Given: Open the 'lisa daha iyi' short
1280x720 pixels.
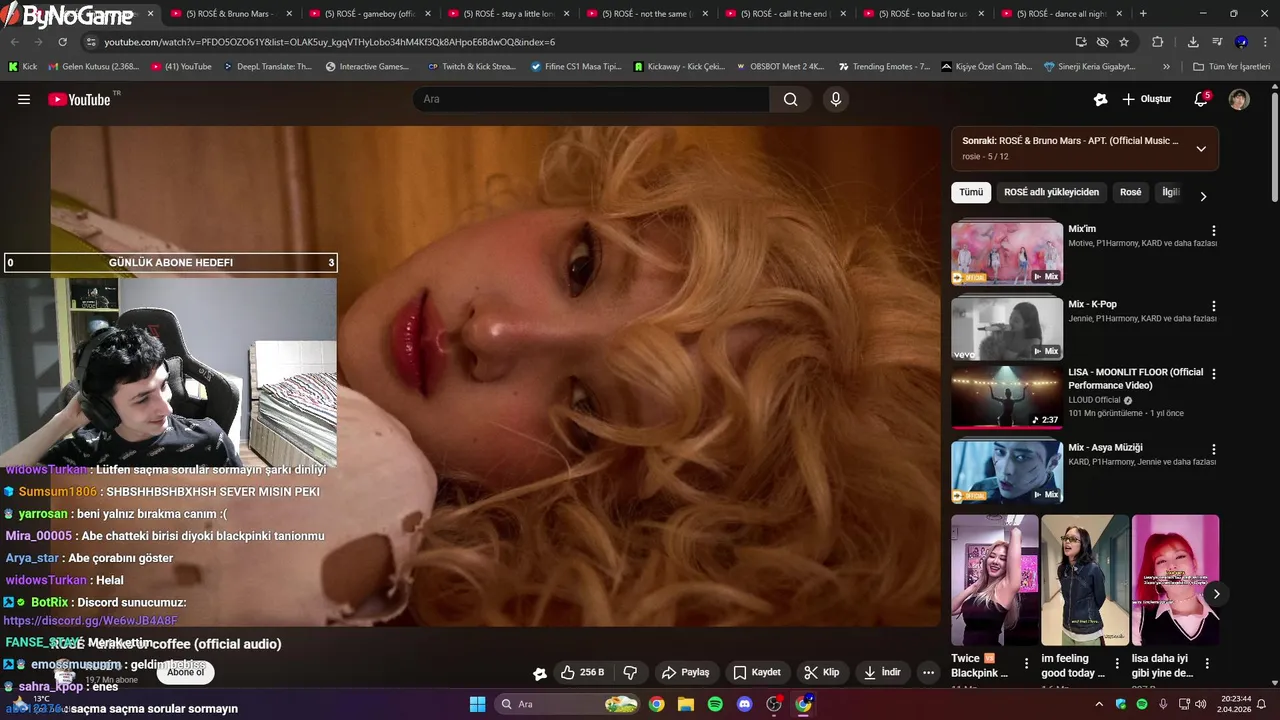Looking at the screenshot, I should pos(1175,580).
